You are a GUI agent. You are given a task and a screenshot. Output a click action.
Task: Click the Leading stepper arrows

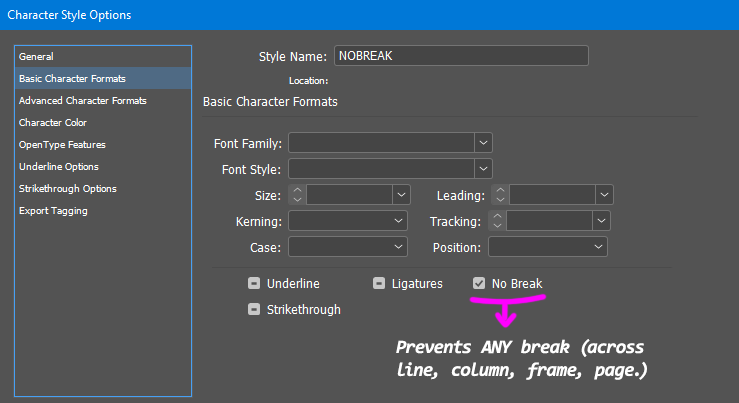[500, 195]
